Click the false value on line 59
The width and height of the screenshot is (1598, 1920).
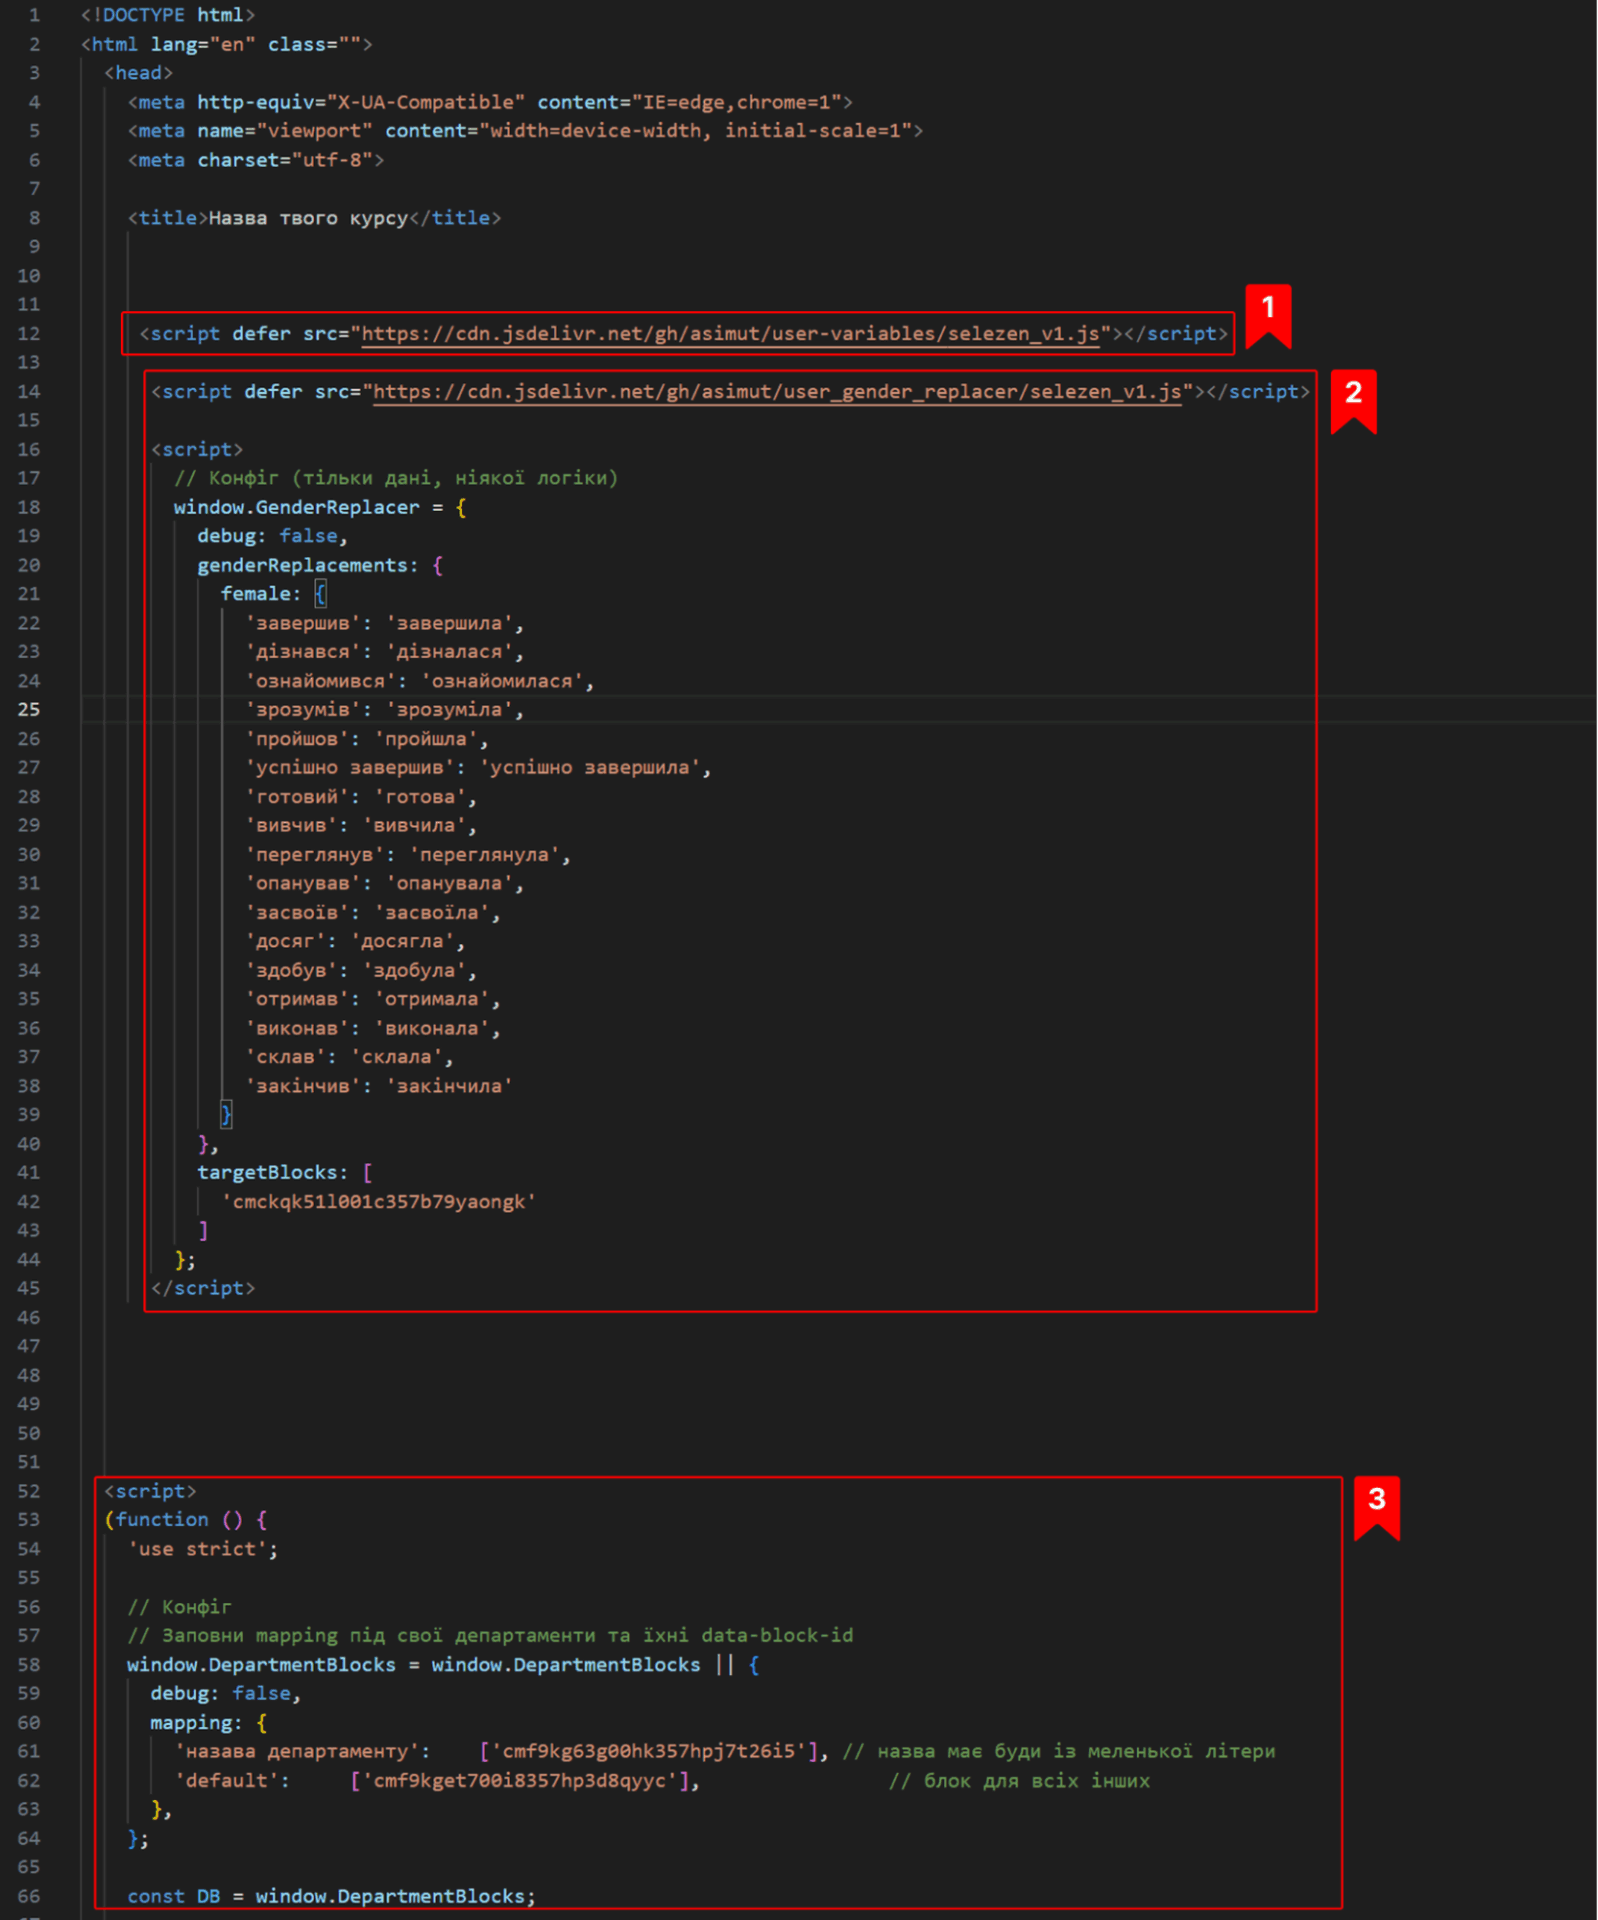click(261, 1693)
